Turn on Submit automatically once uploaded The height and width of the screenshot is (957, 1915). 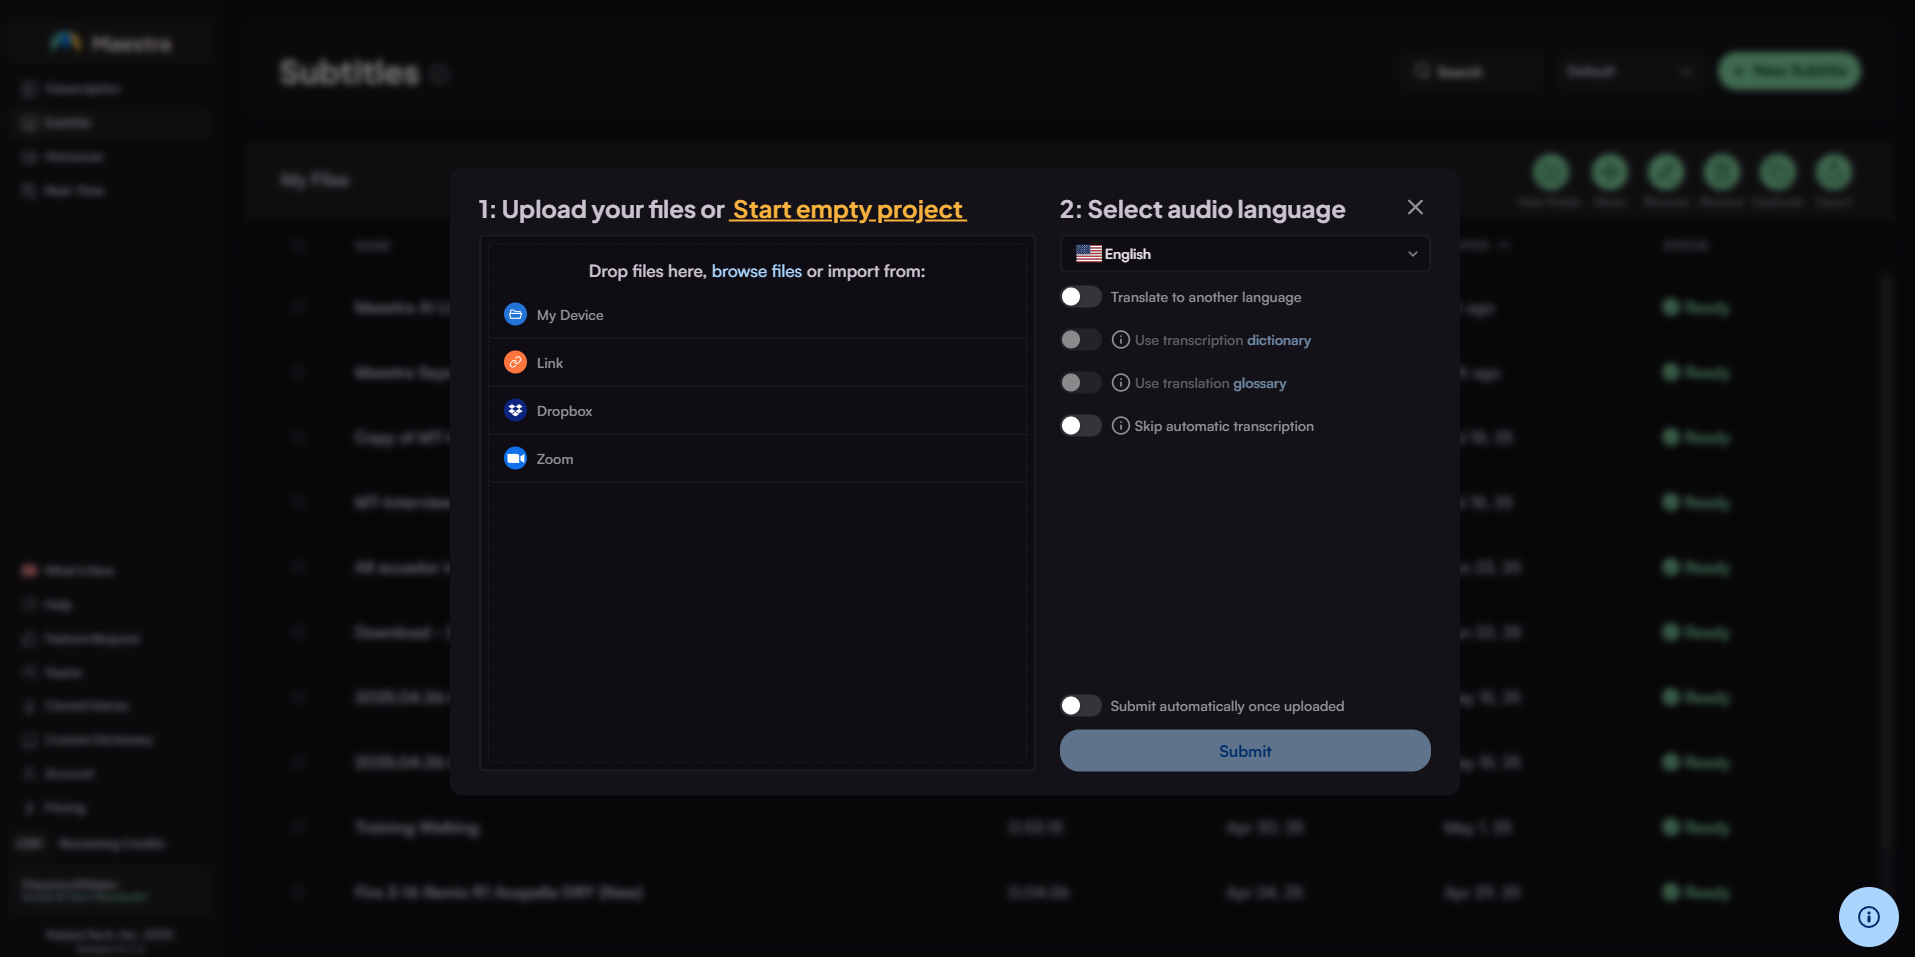click(x=1080, y=706)
